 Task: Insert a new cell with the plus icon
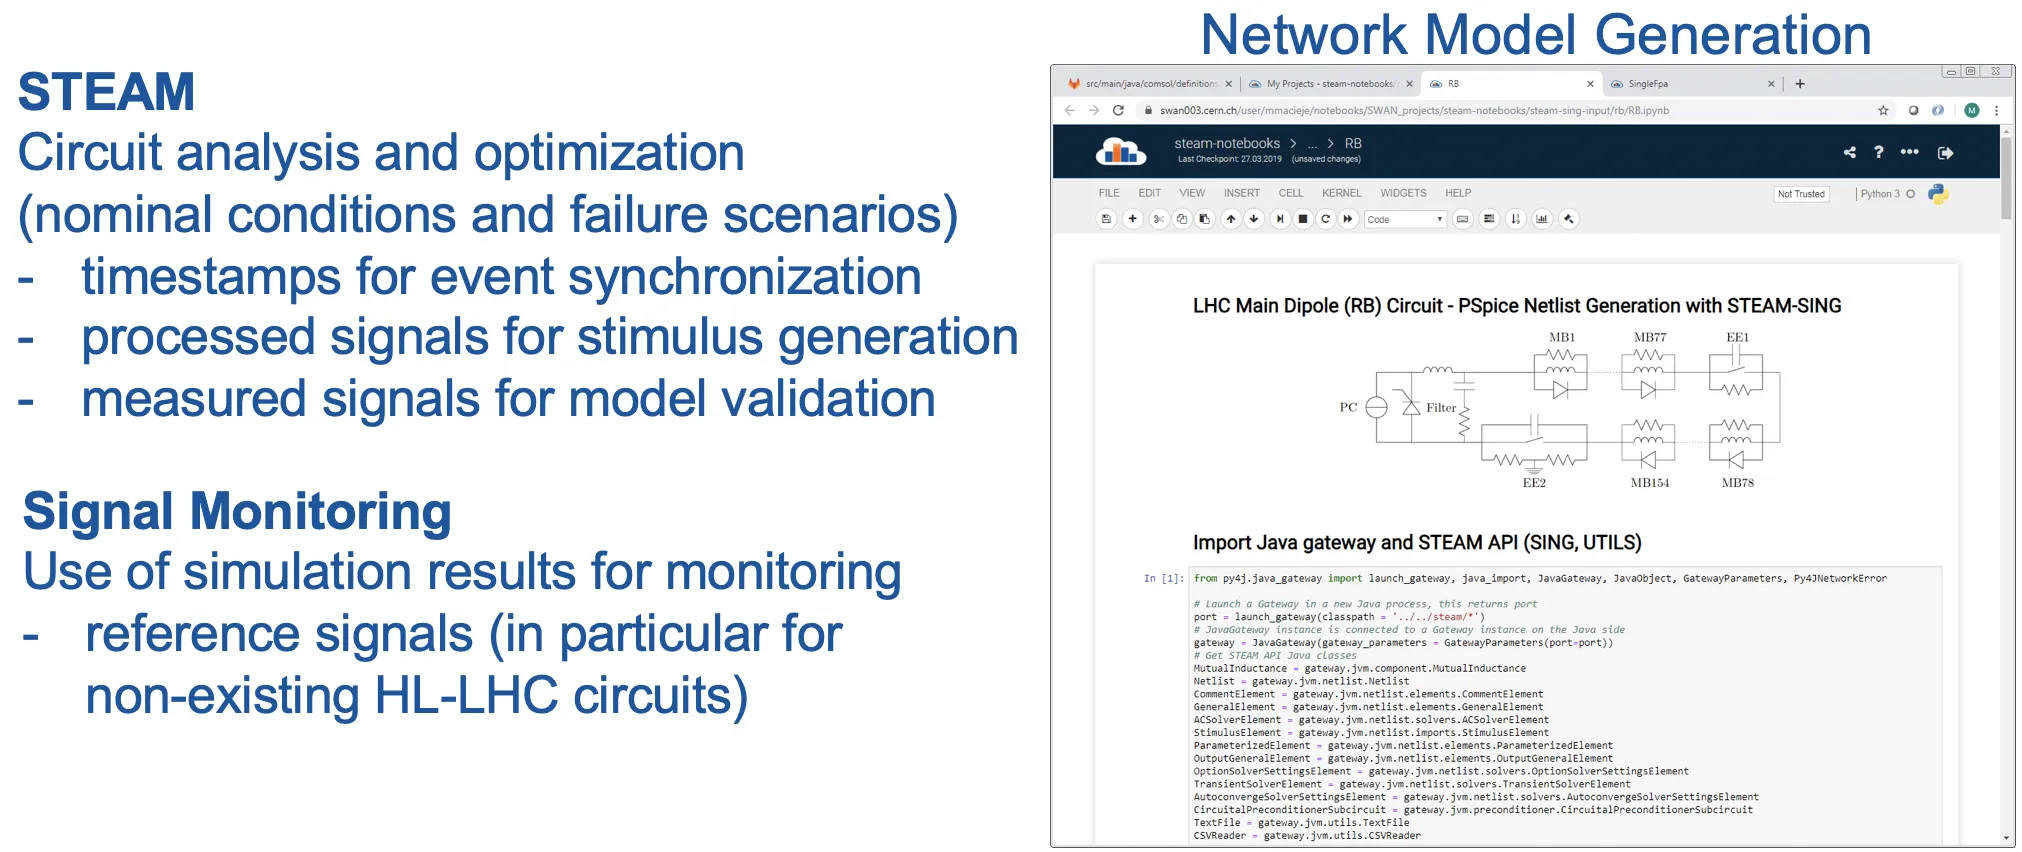click(x=1132, y=219)
